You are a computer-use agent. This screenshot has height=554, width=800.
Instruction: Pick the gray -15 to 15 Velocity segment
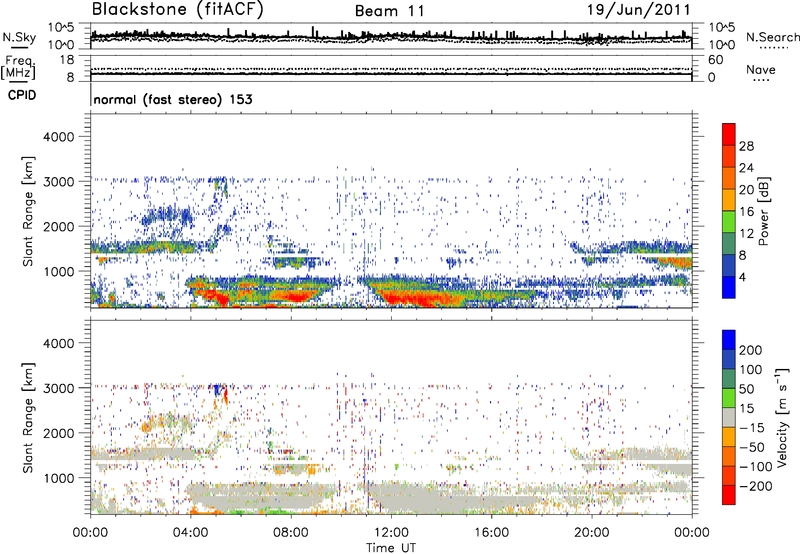(x=729, y=418)
